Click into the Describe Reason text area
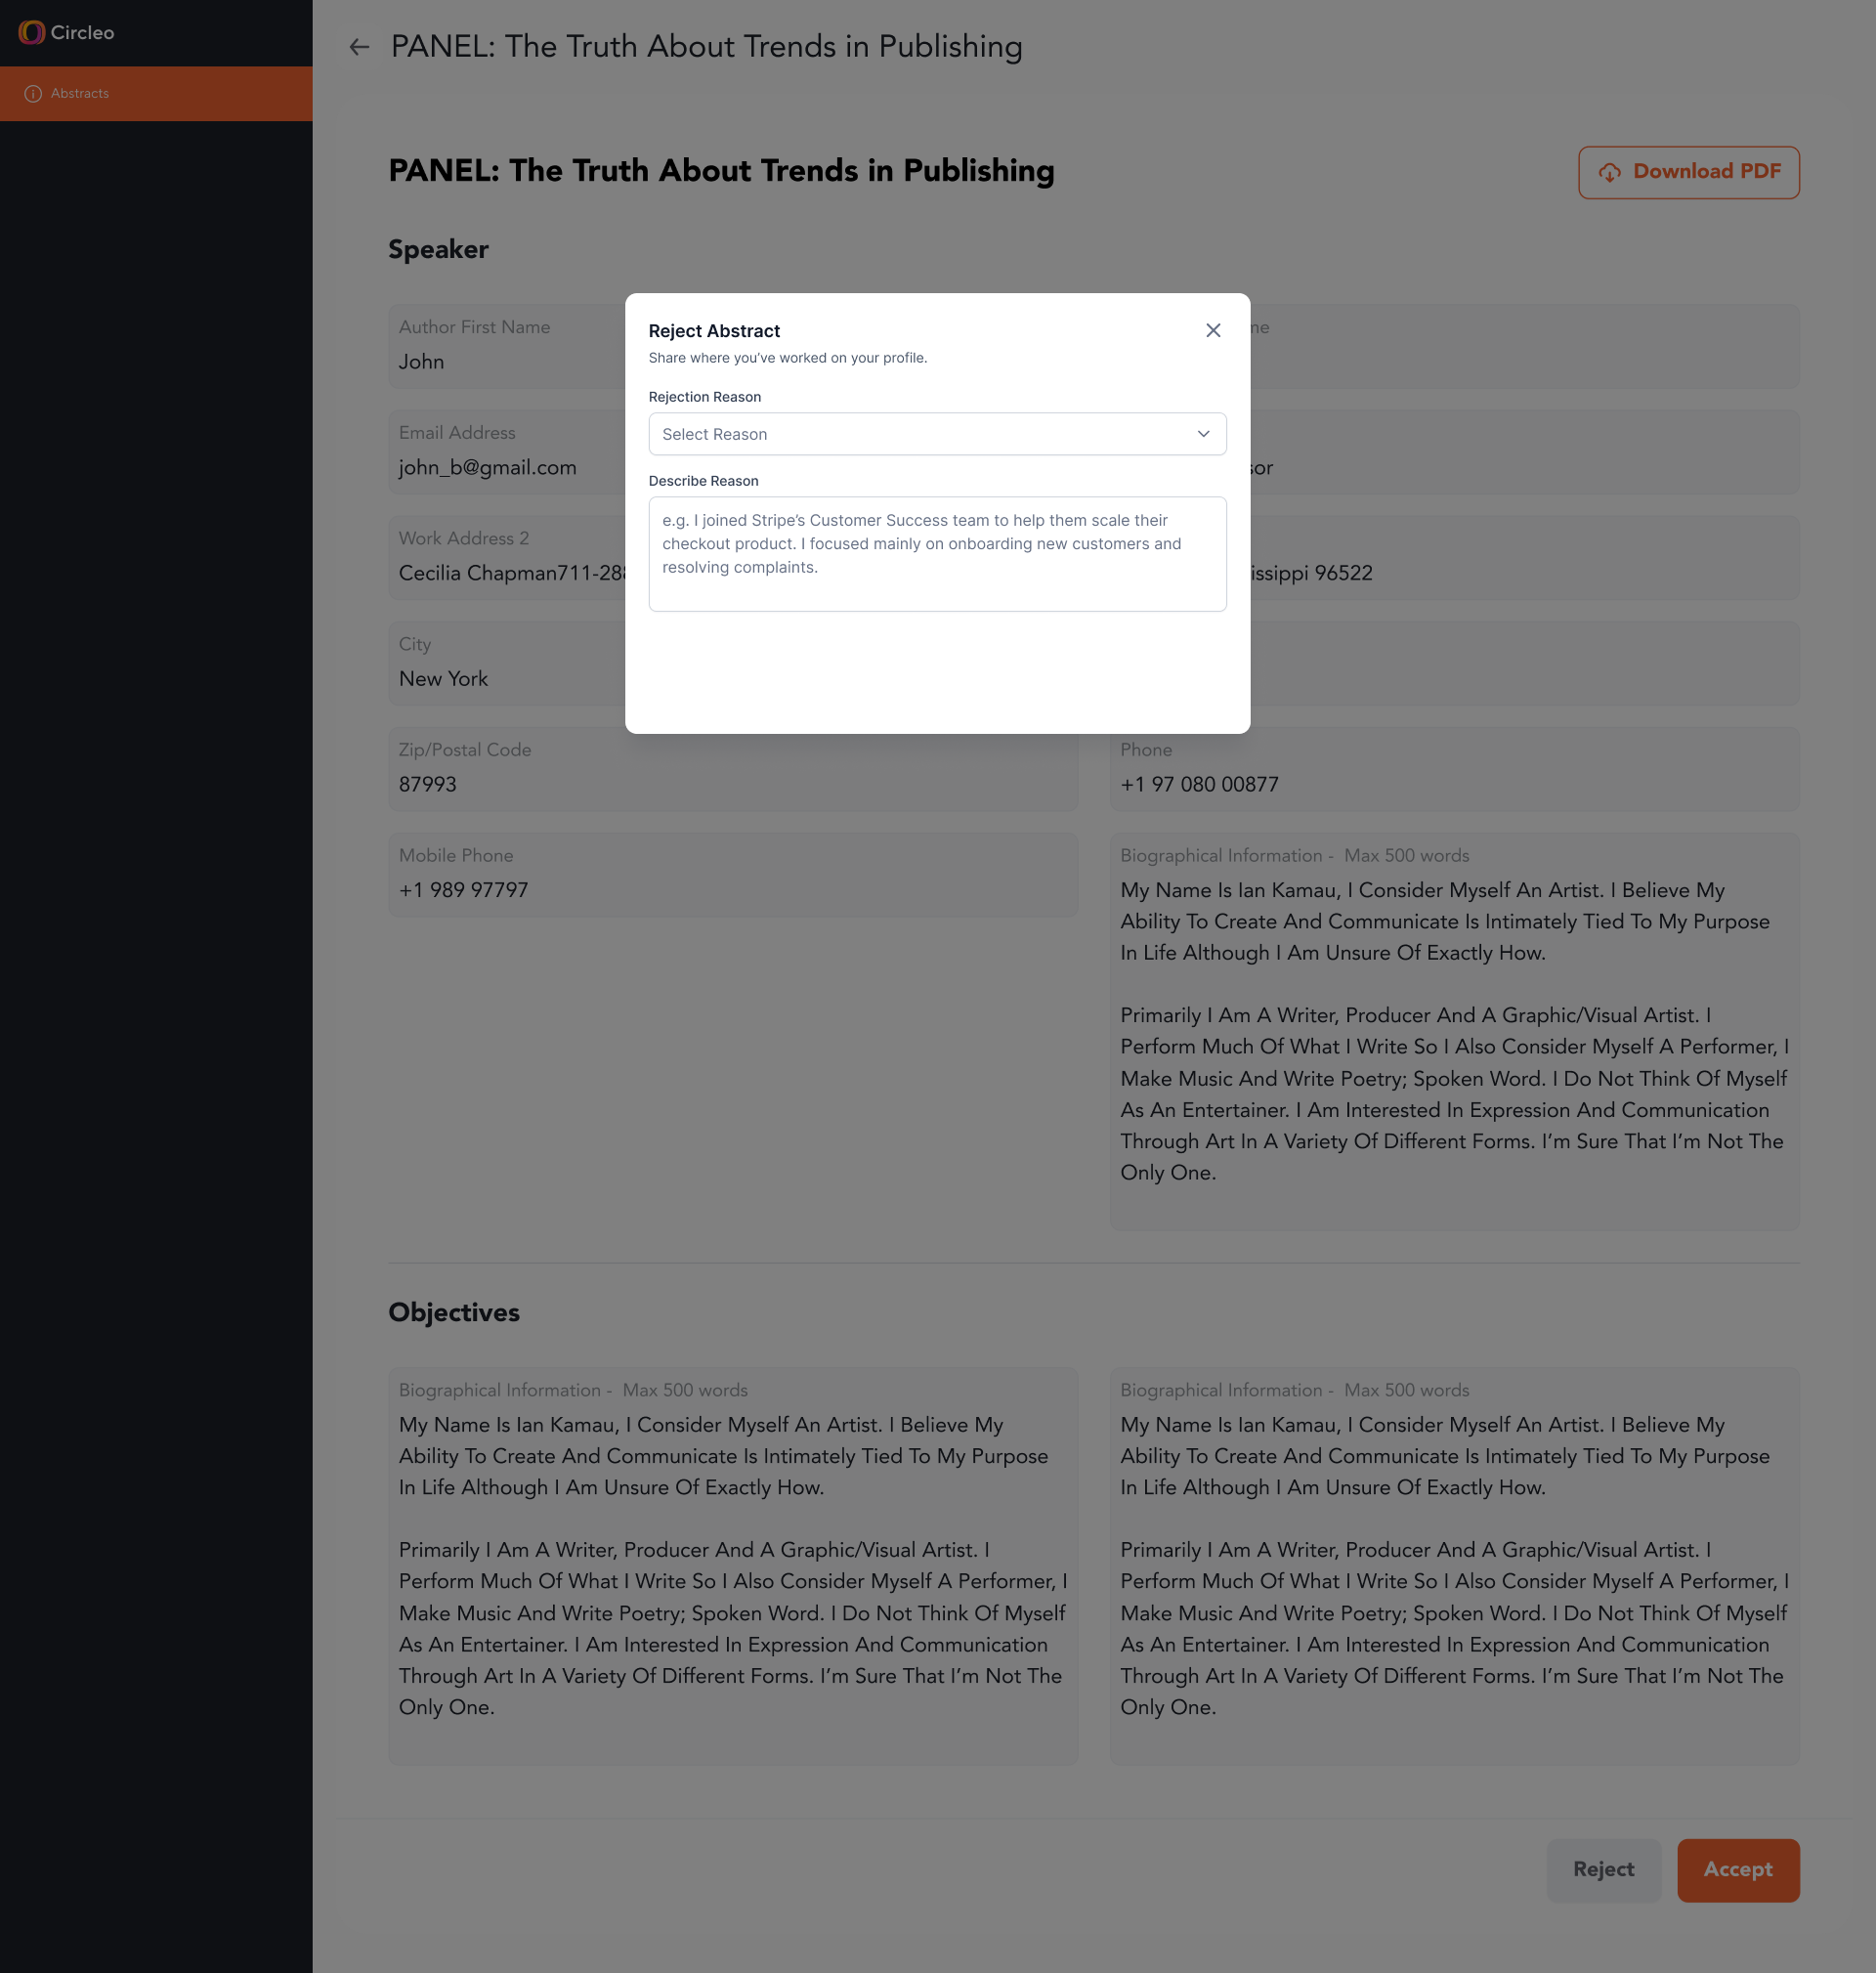Viewport: 1876px width, 1973px height. (x=936, y=554)
